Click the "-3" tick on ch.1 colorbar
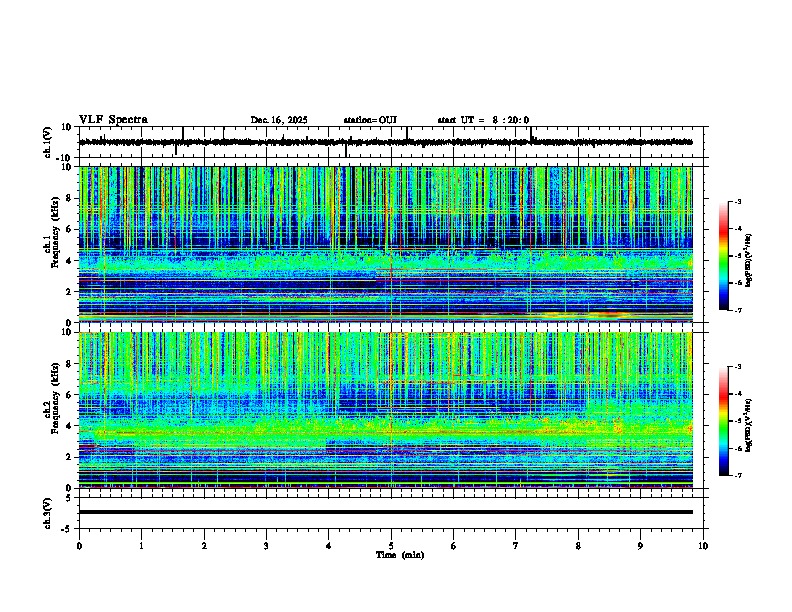792x612 pixels. [737, 202]
